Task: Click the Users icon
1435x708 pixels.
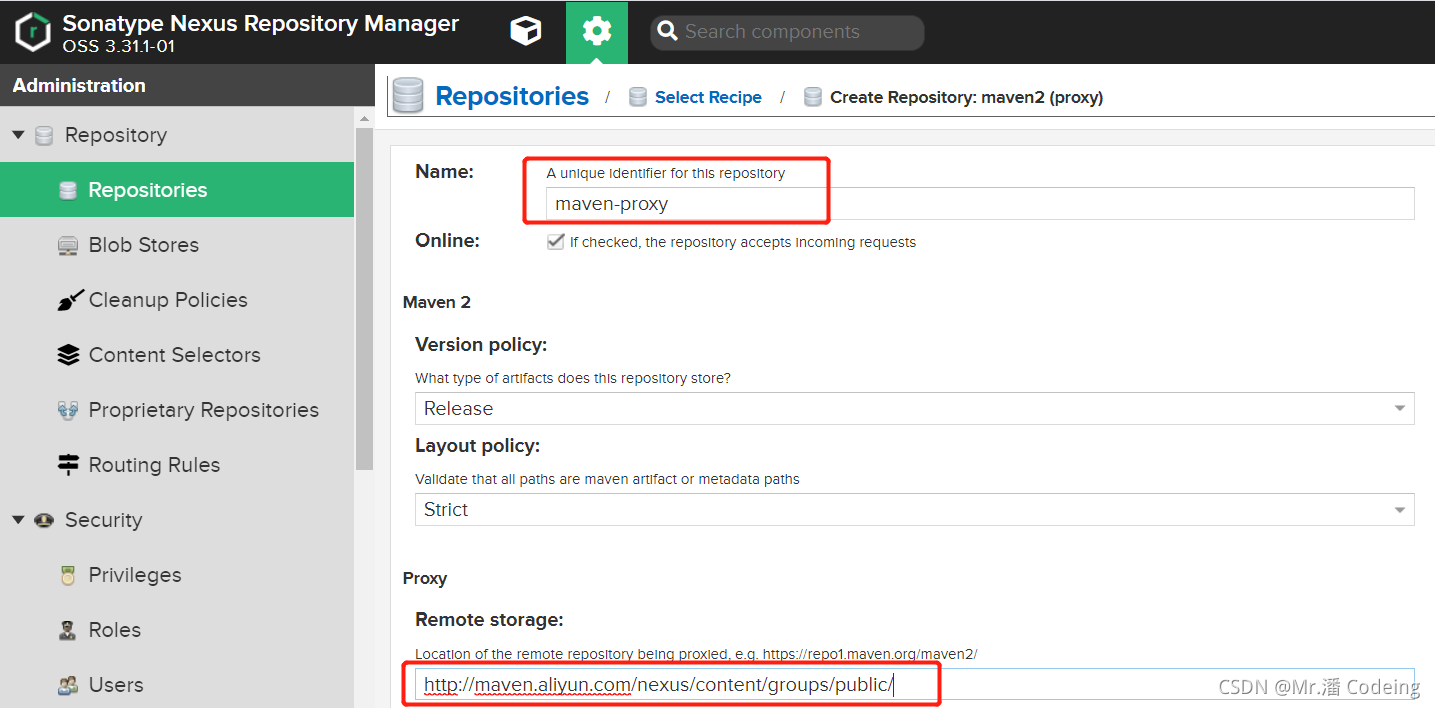Action: 67,685
